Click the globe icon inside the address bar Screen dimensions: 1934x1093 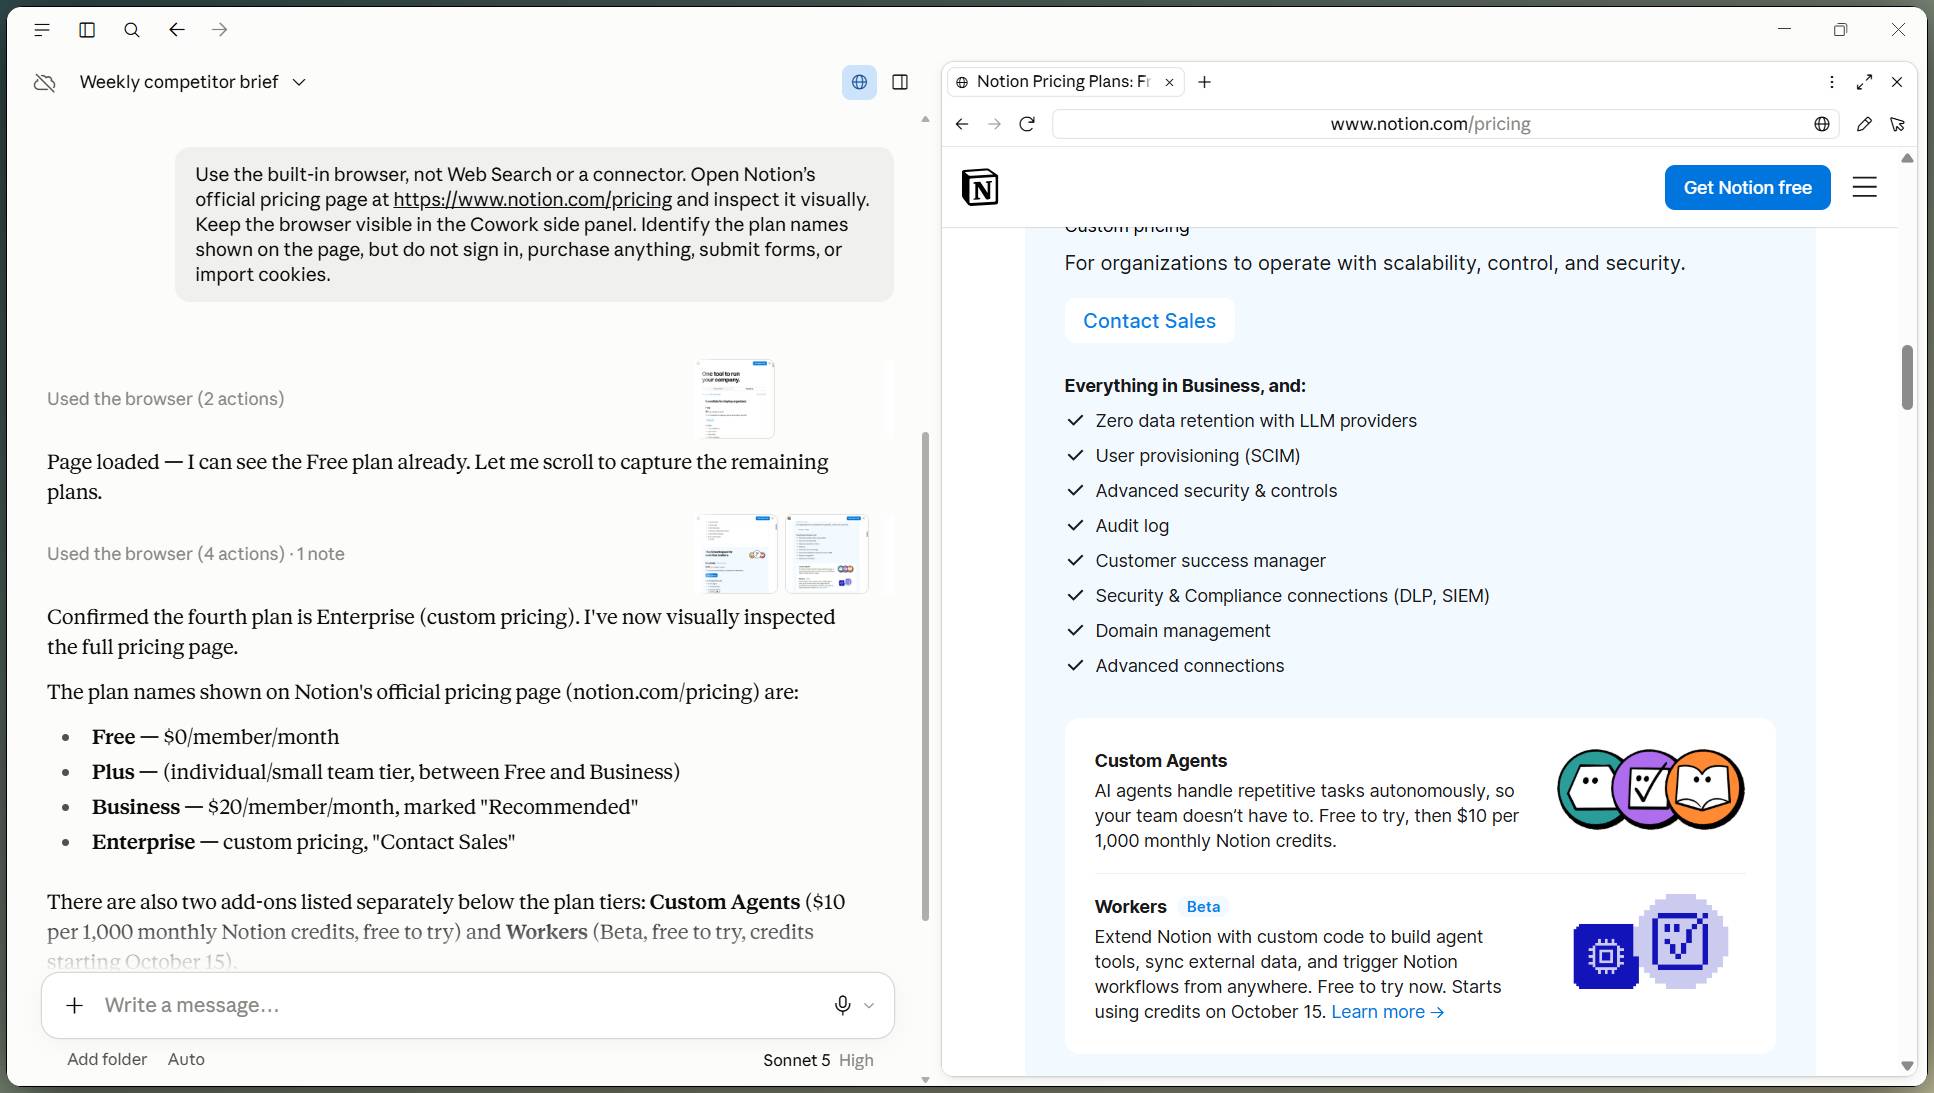coord(1822,124)
